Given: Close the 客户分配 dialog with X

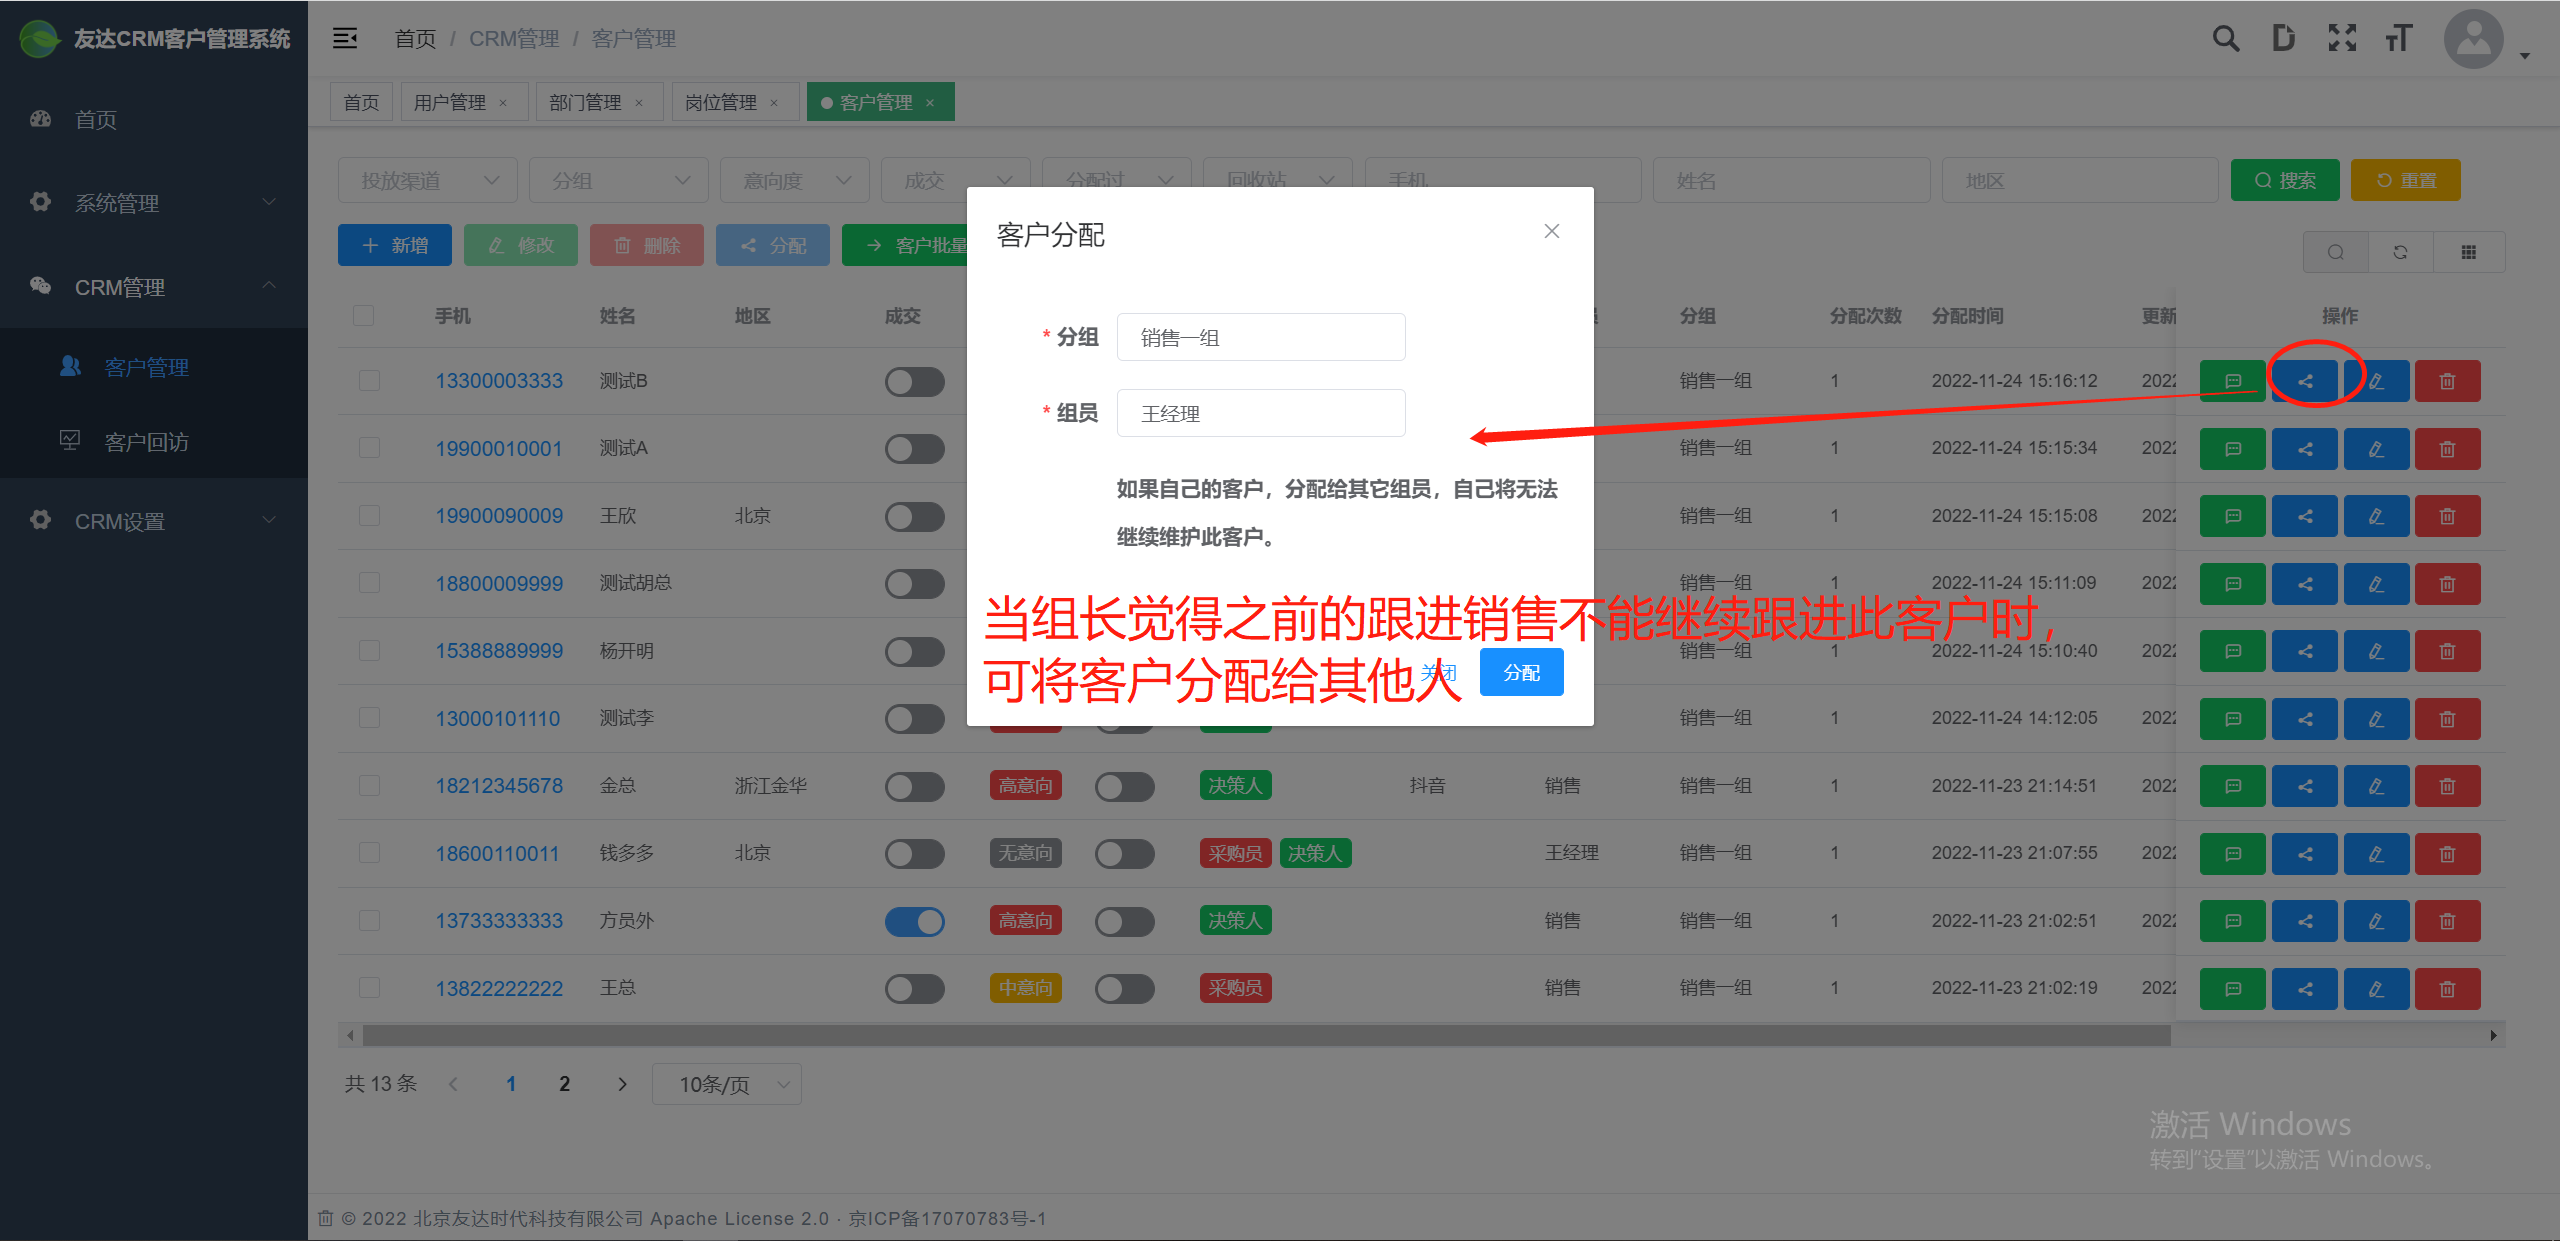Looking at the screenshot, I should tap(1551, 231).
